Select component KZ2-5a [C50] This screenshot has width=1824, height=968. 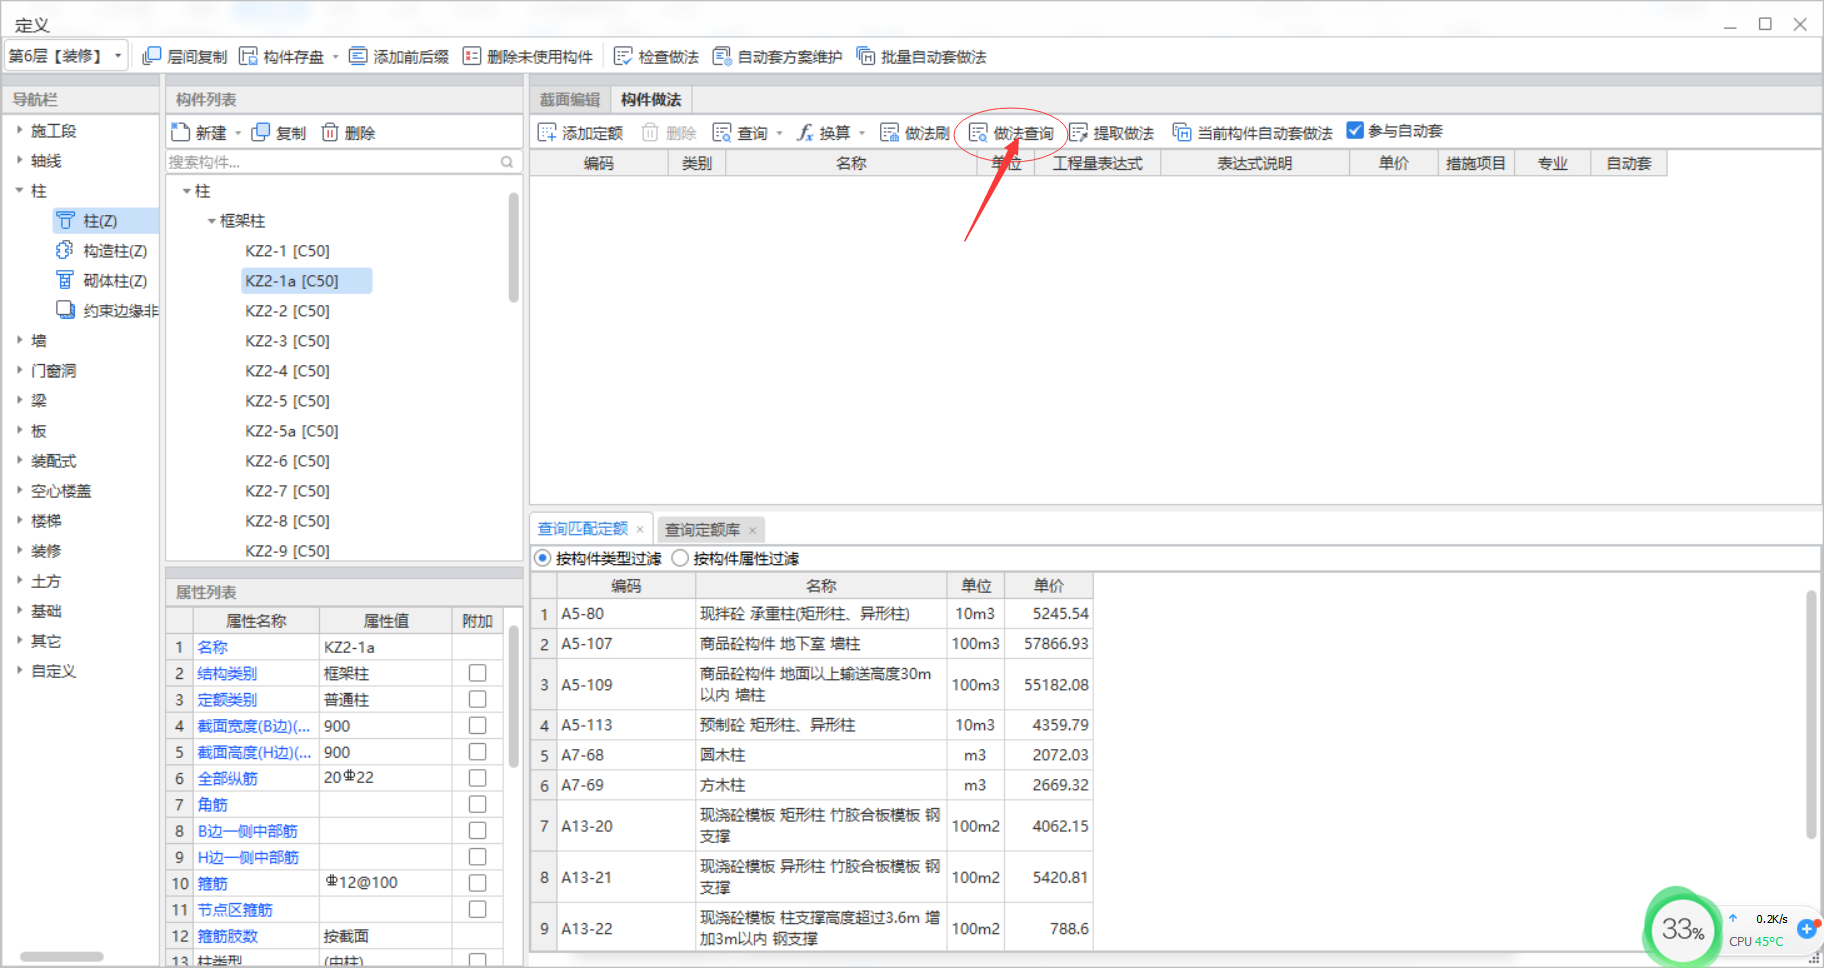coord(292,430)
